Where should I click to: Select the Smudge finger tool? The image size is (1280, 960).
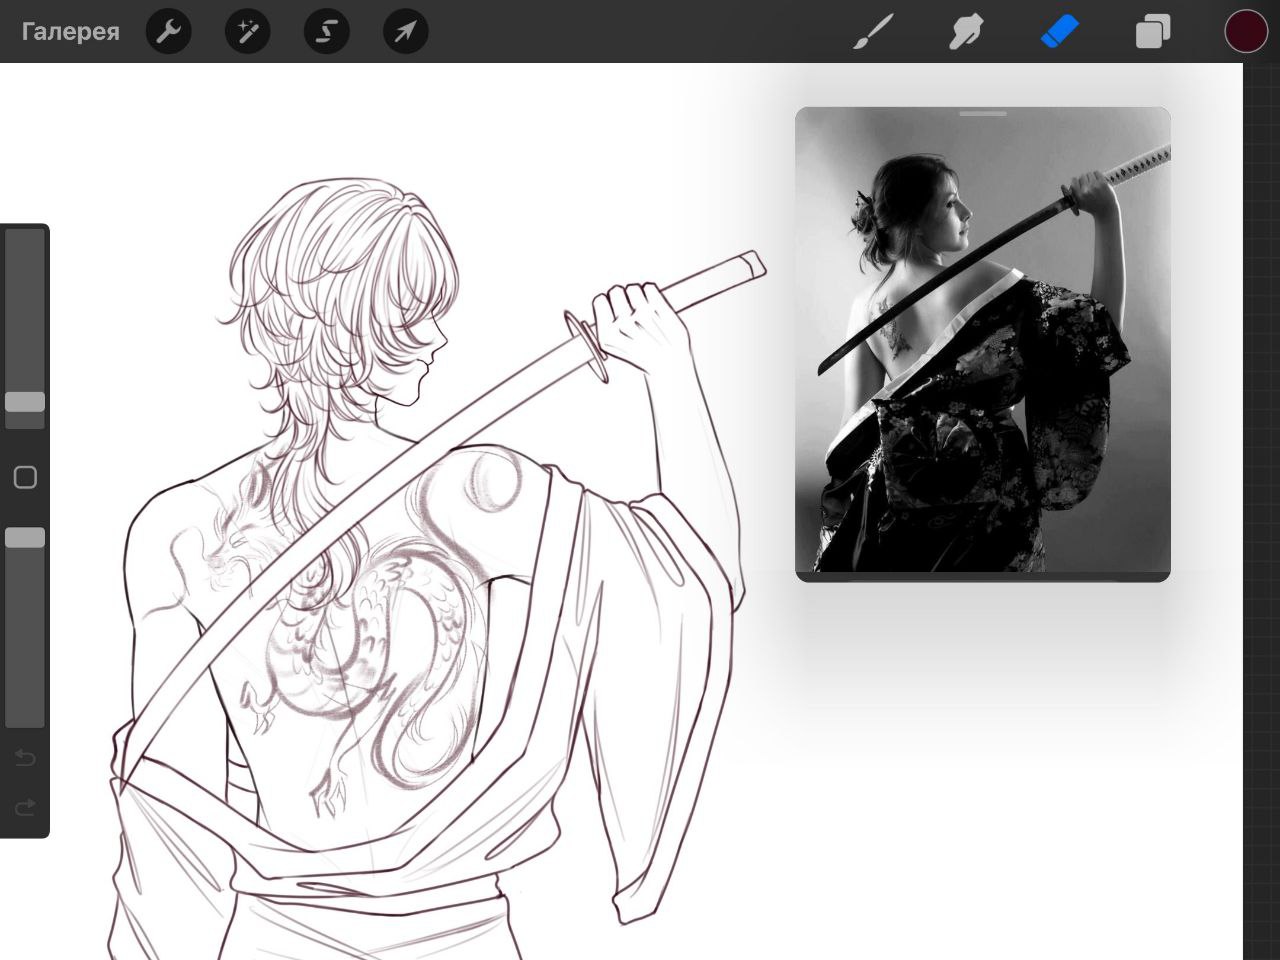tap(966, 32)
